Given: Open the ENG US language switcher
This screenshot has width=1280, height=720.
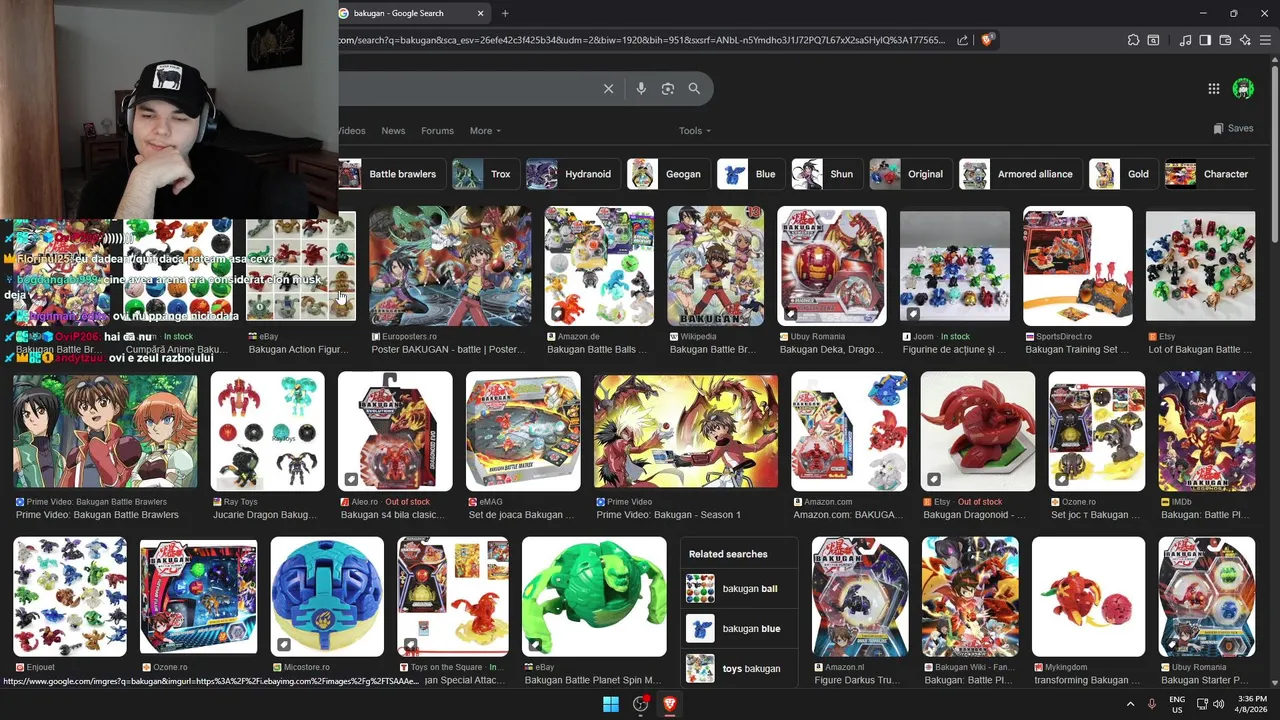Looking at the screenshot, I should pyautogui.click(x=1177, y=704).
